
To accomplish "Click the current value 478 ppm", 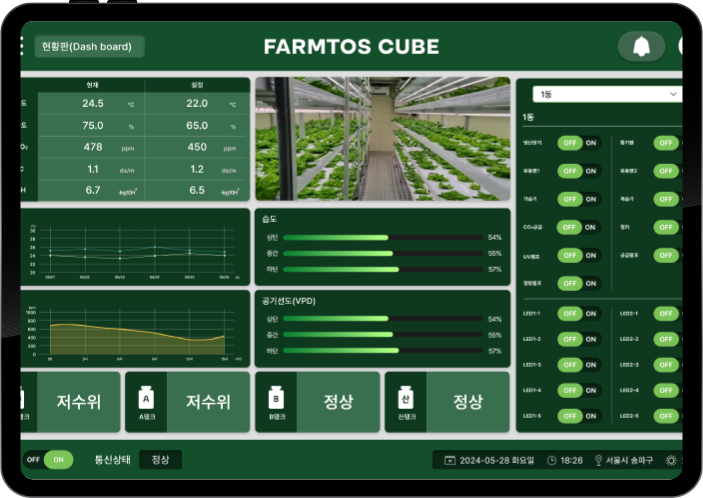I will [93, 147].
